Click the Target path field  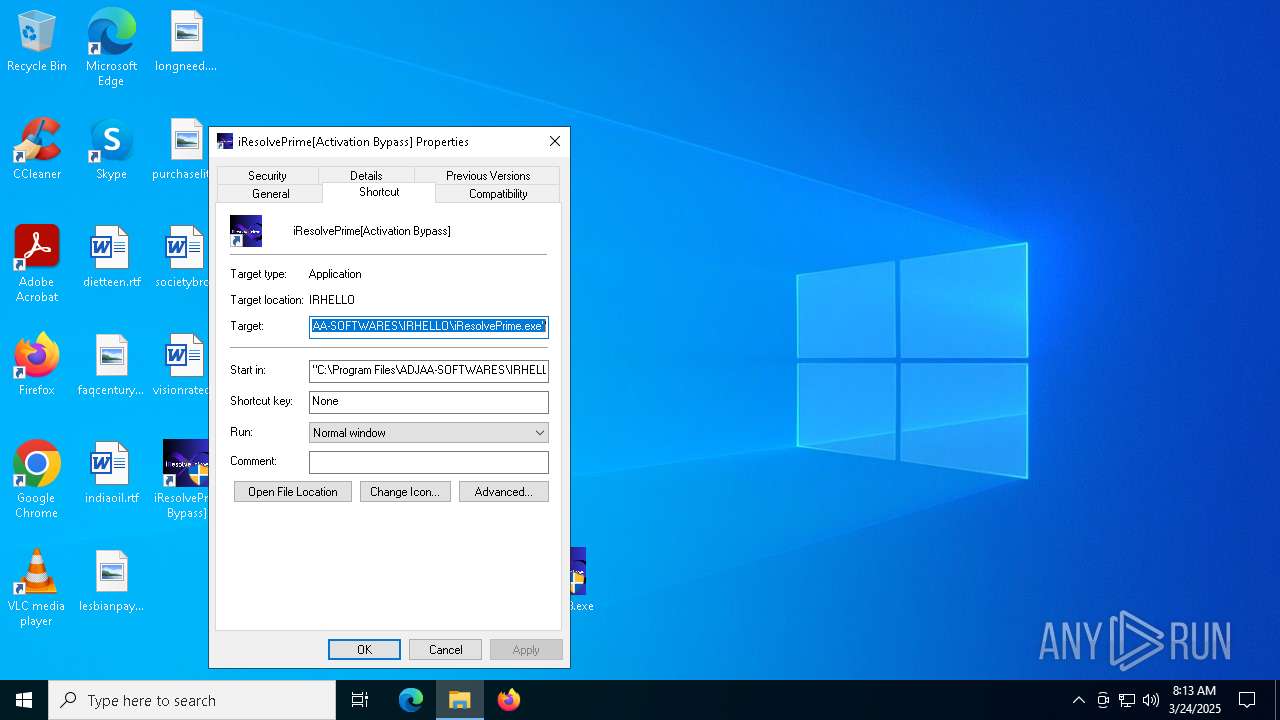click(429, 327)
